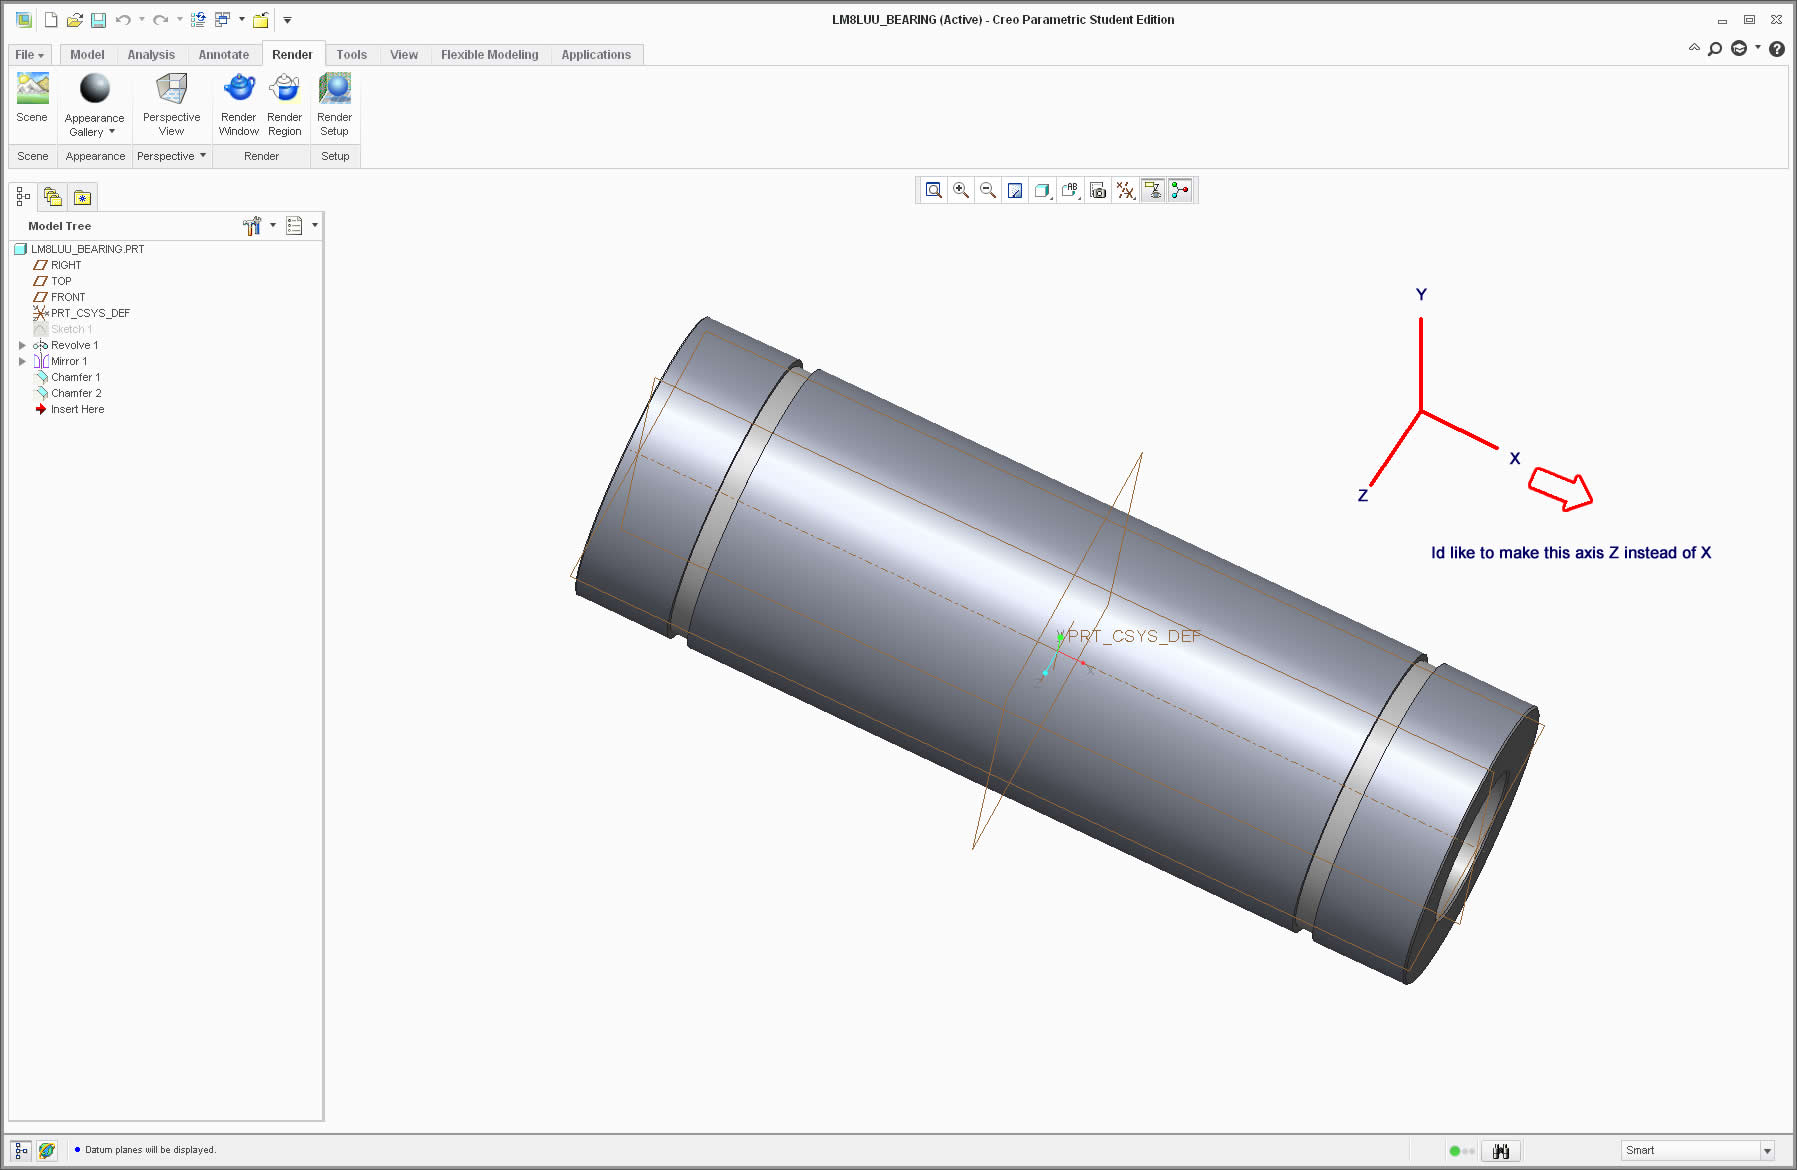This screenshot has height=1170, width=1797.
Task: Toggle the browser display in status bar
Action: tap(46, 1151)
